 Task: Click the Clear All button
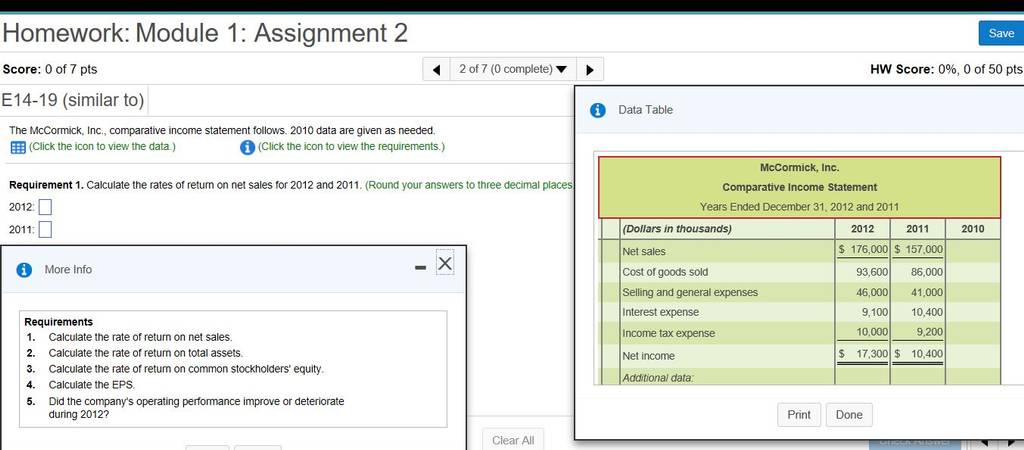coord(513,440)
